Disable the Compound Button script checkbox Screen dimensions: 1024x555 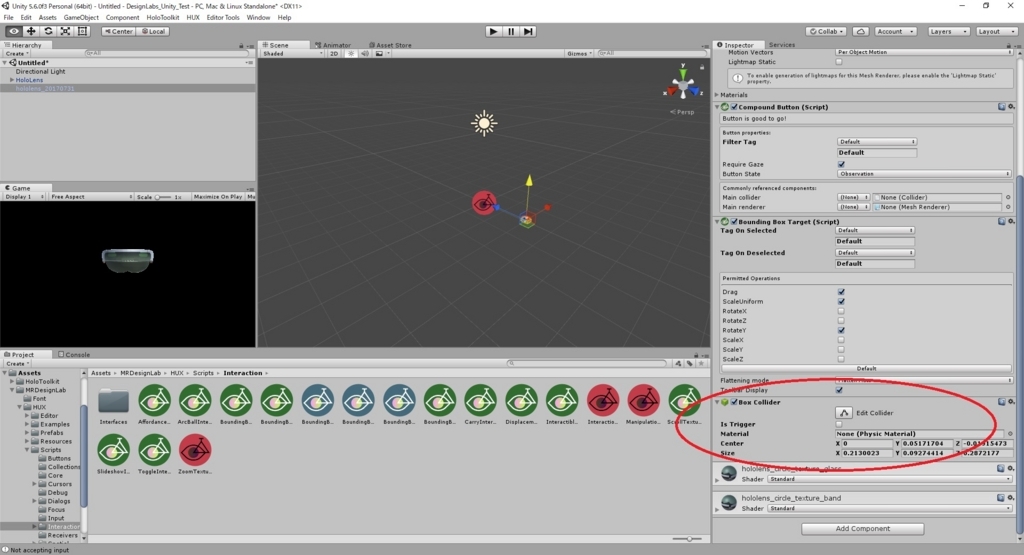click(734, 106)
